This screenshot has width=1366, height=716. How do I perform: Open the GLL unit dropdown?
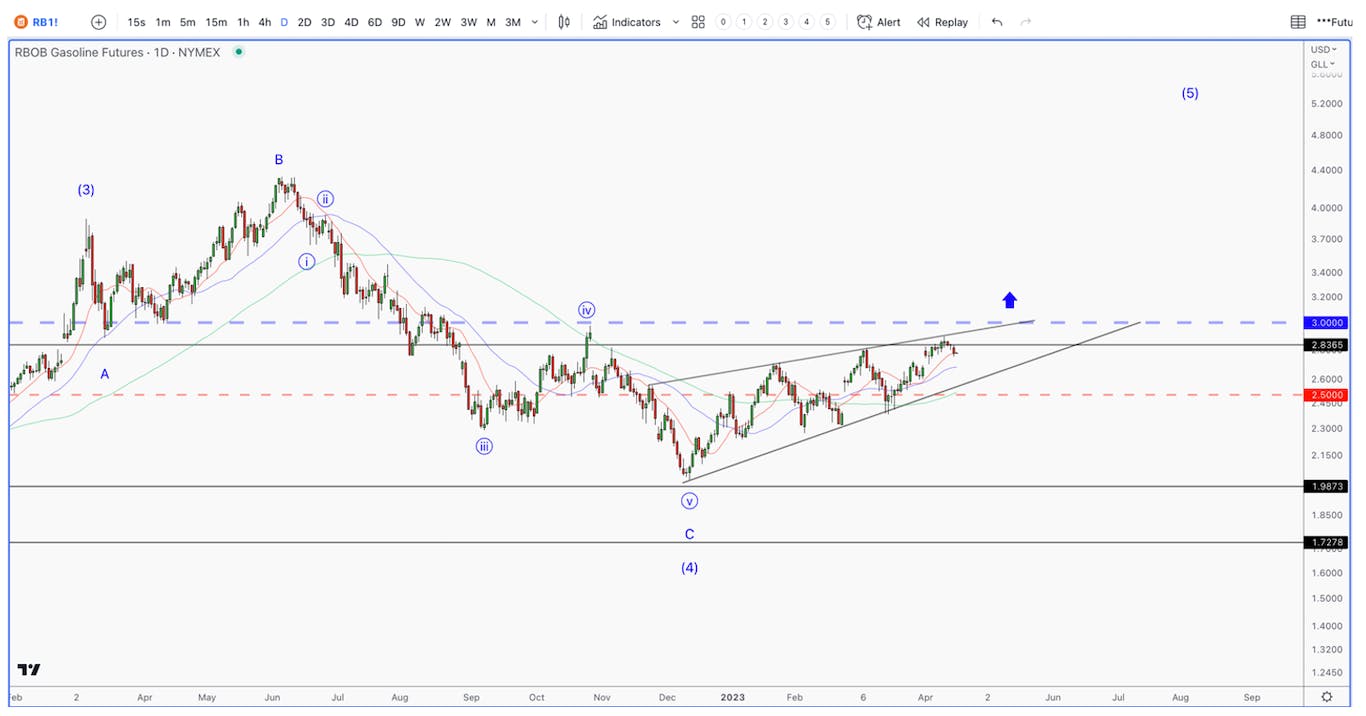click(1322, 64)
